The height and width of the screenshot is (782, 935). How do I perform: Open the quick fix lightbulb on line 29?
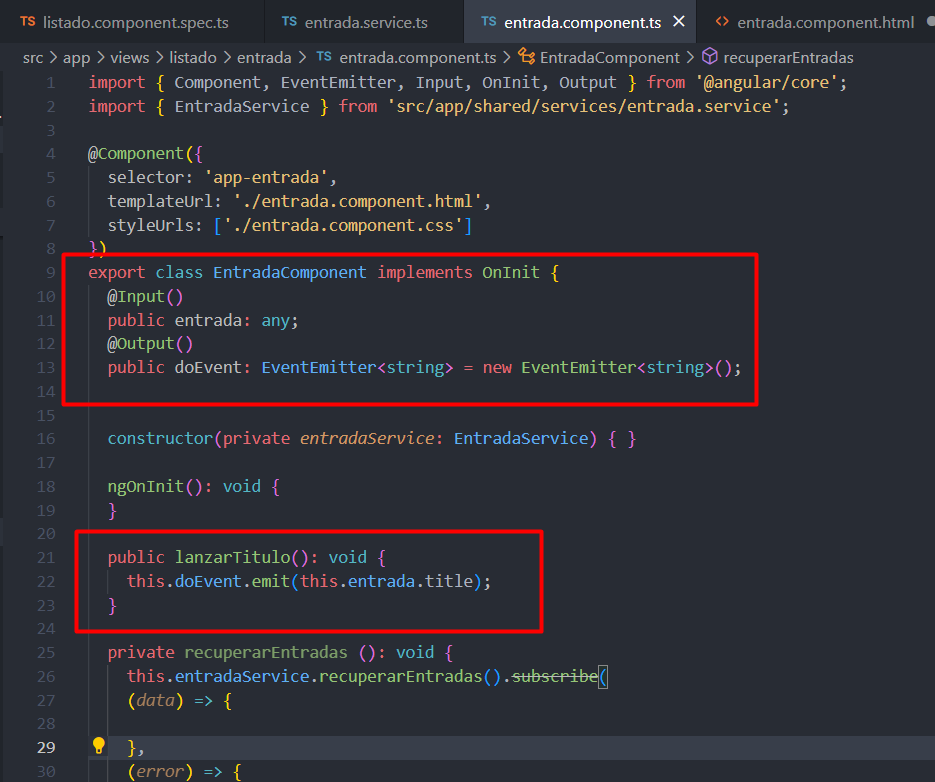[97, 745]
